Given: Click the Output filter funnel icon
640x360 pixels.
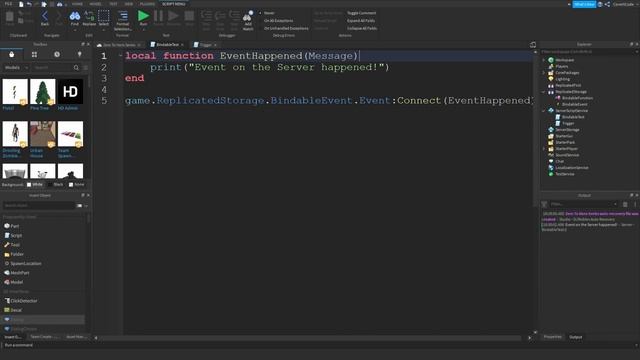Looking at the screenshot, I should [x=544, y=204].
